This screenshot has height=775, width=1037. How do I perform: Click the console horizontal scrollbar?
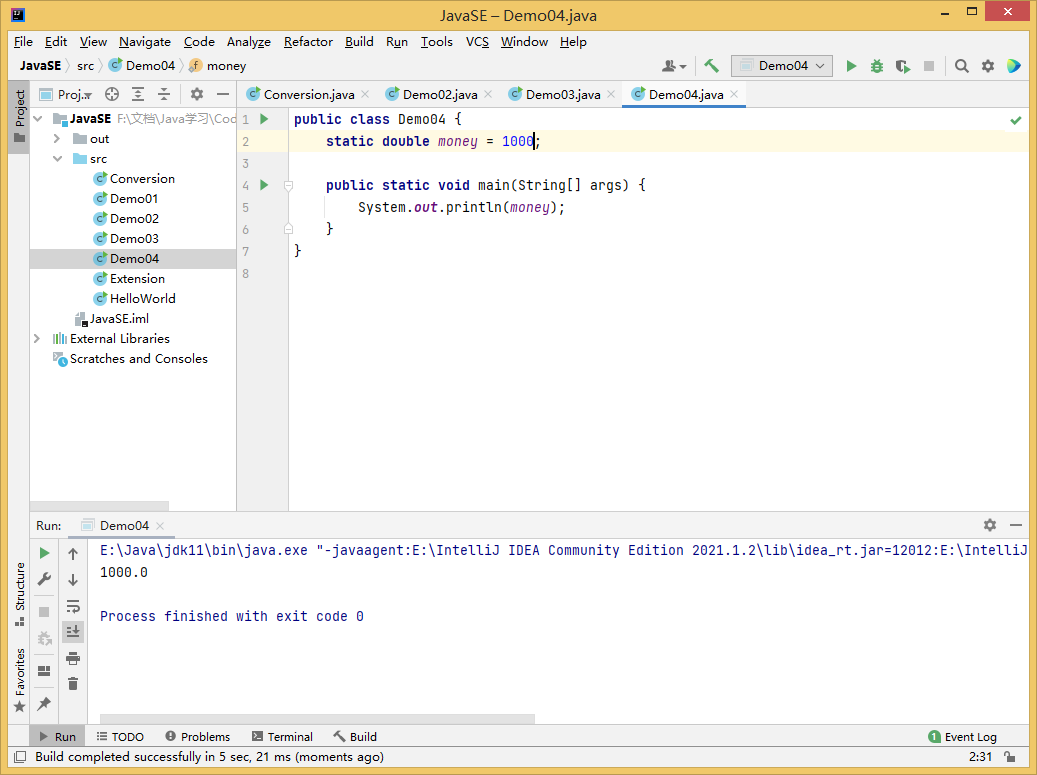(x=316, y=718)
